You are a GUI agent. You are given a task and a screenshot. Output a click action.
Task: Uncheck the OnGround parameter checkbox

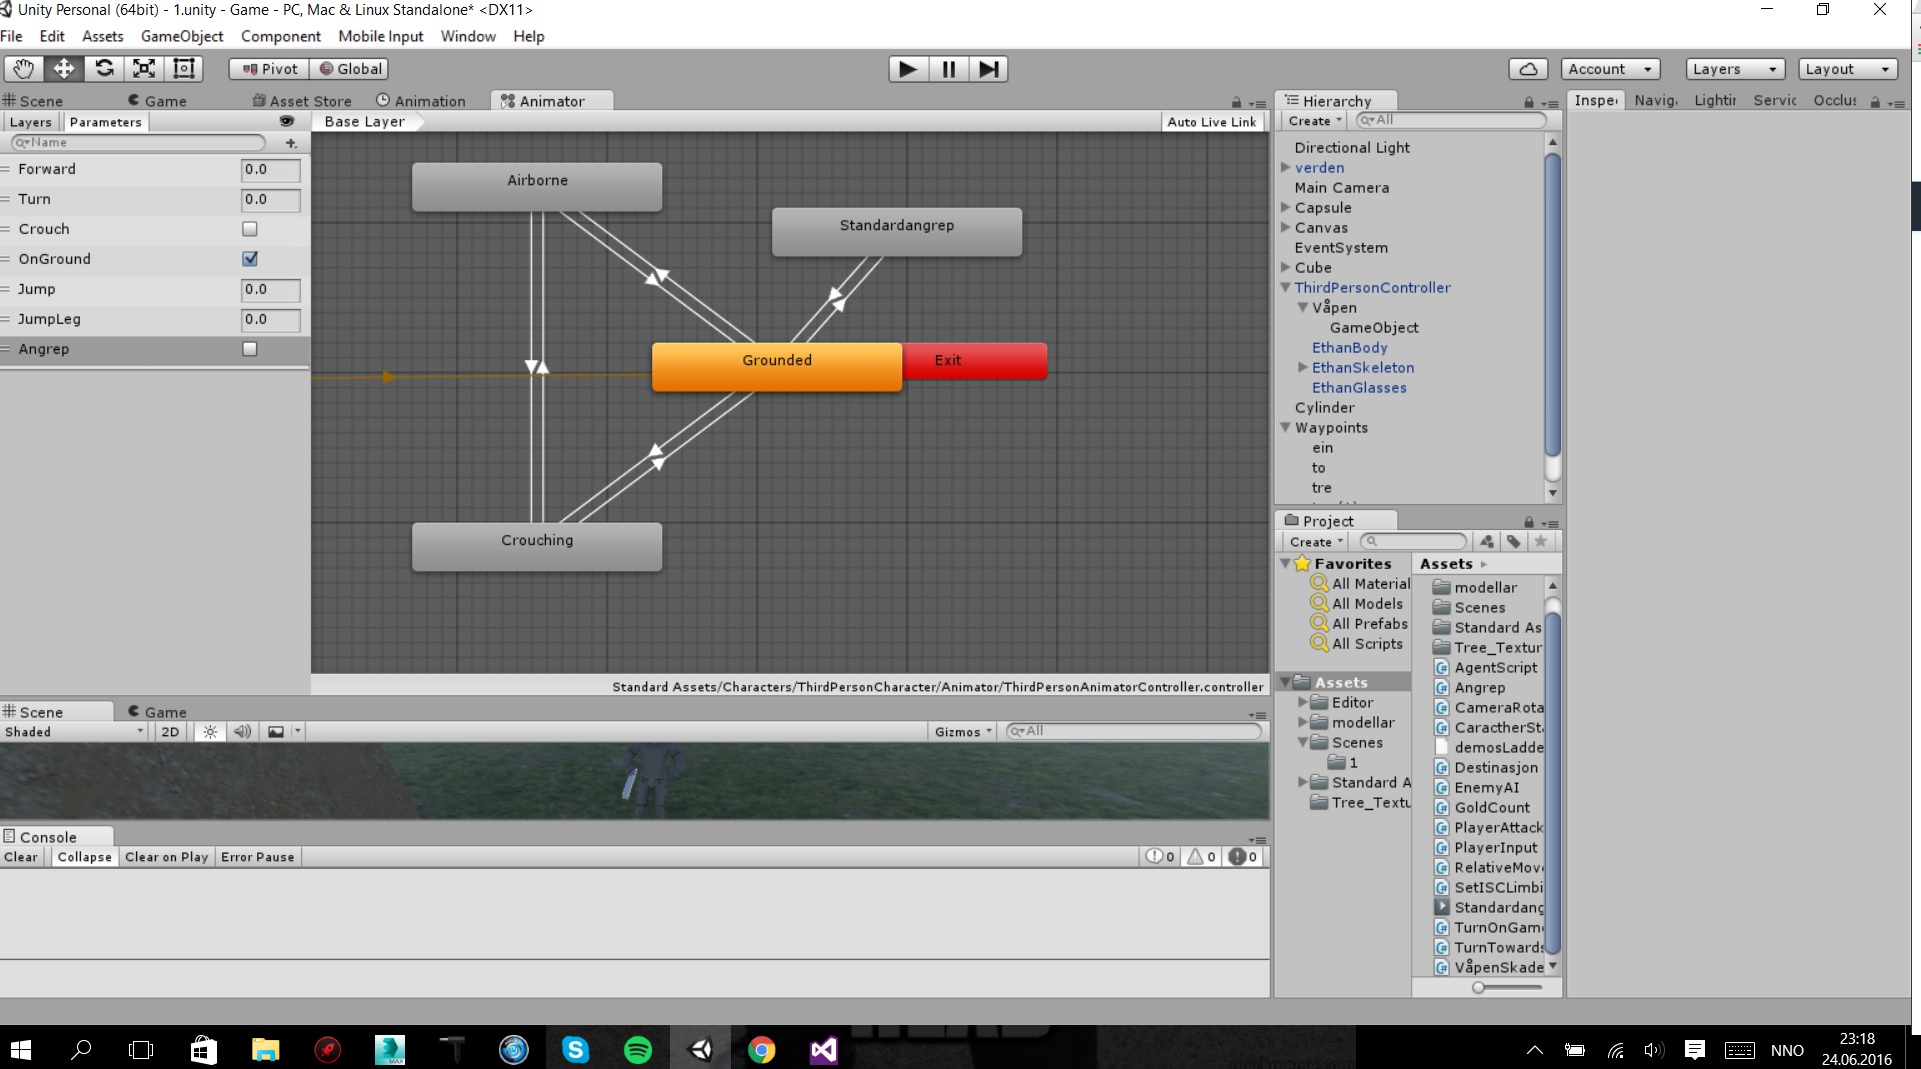pos(250,259)
